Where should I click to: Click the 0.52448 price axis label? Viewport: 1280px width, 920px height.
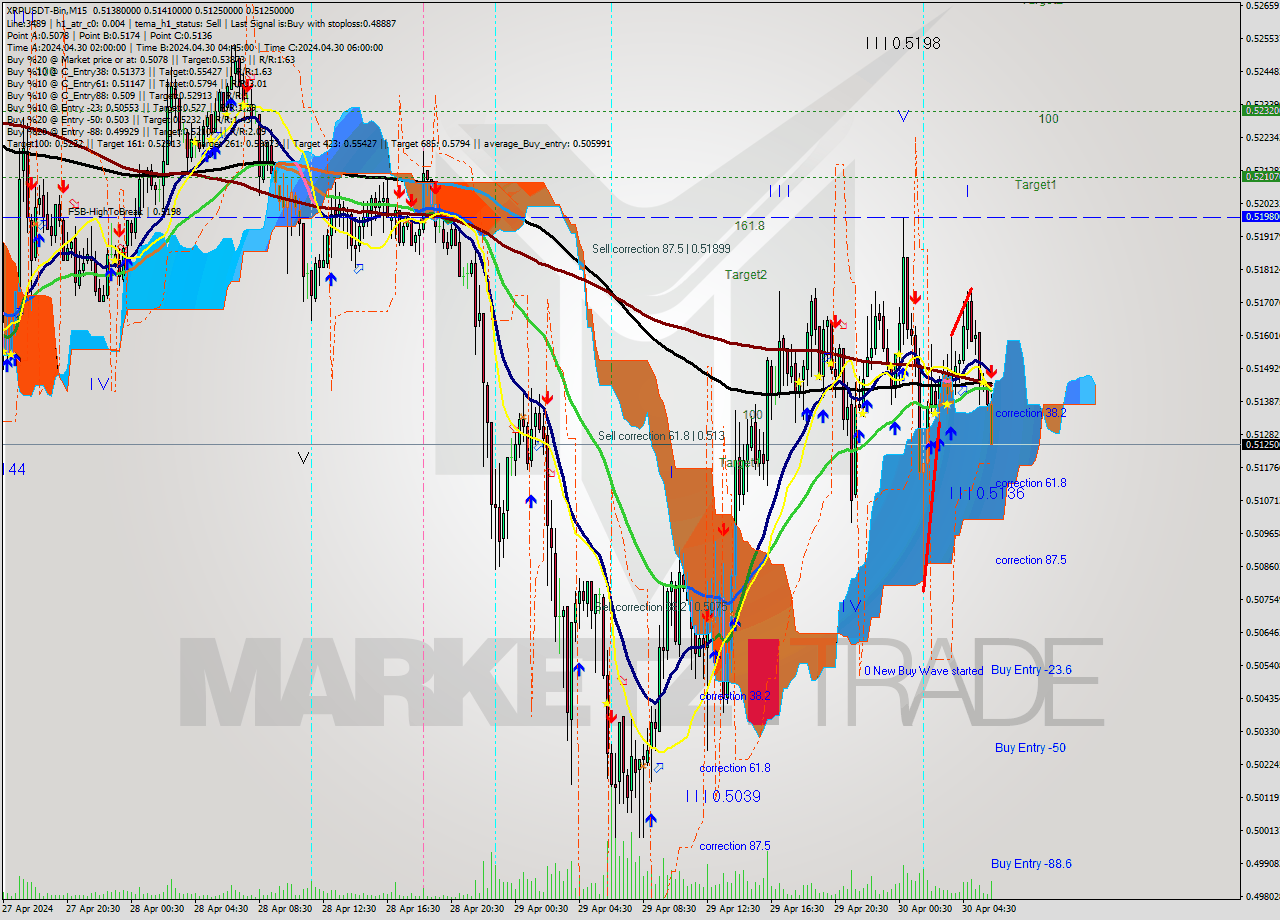tap(1262, 71)
